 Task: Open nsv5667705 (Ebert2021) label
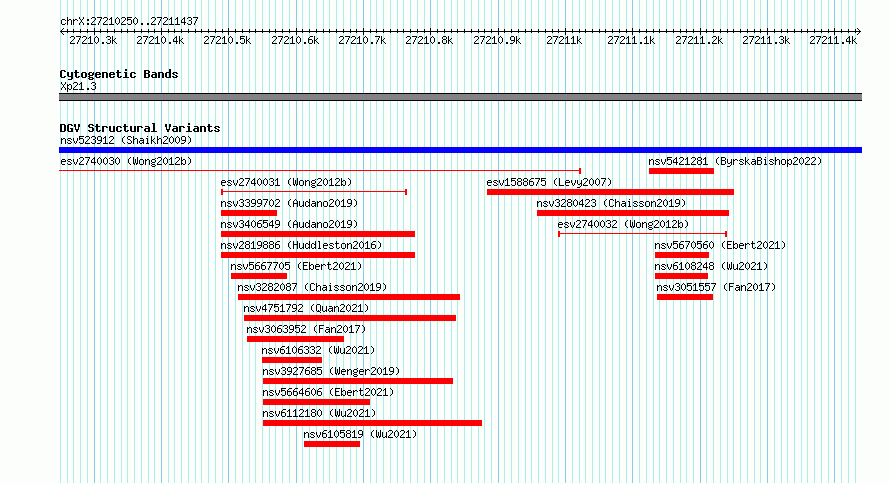(296, 266)
